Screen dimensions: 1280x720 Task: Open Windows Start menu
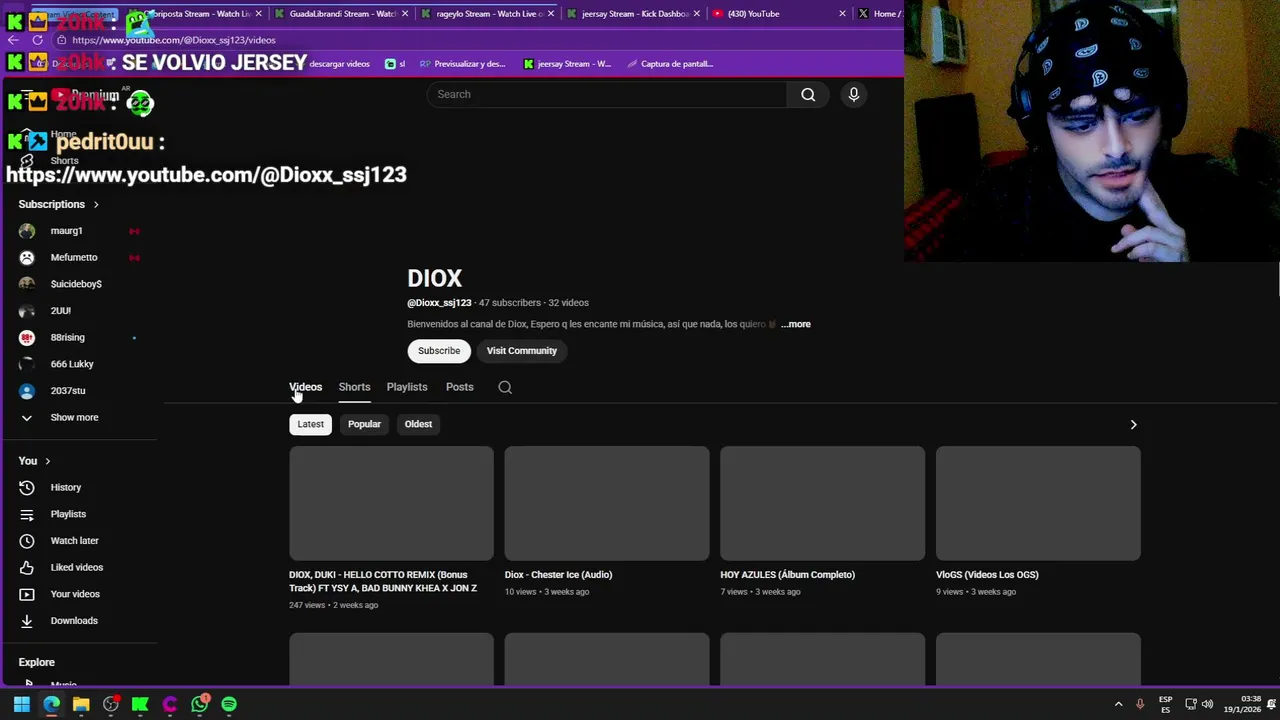(21, 704)
